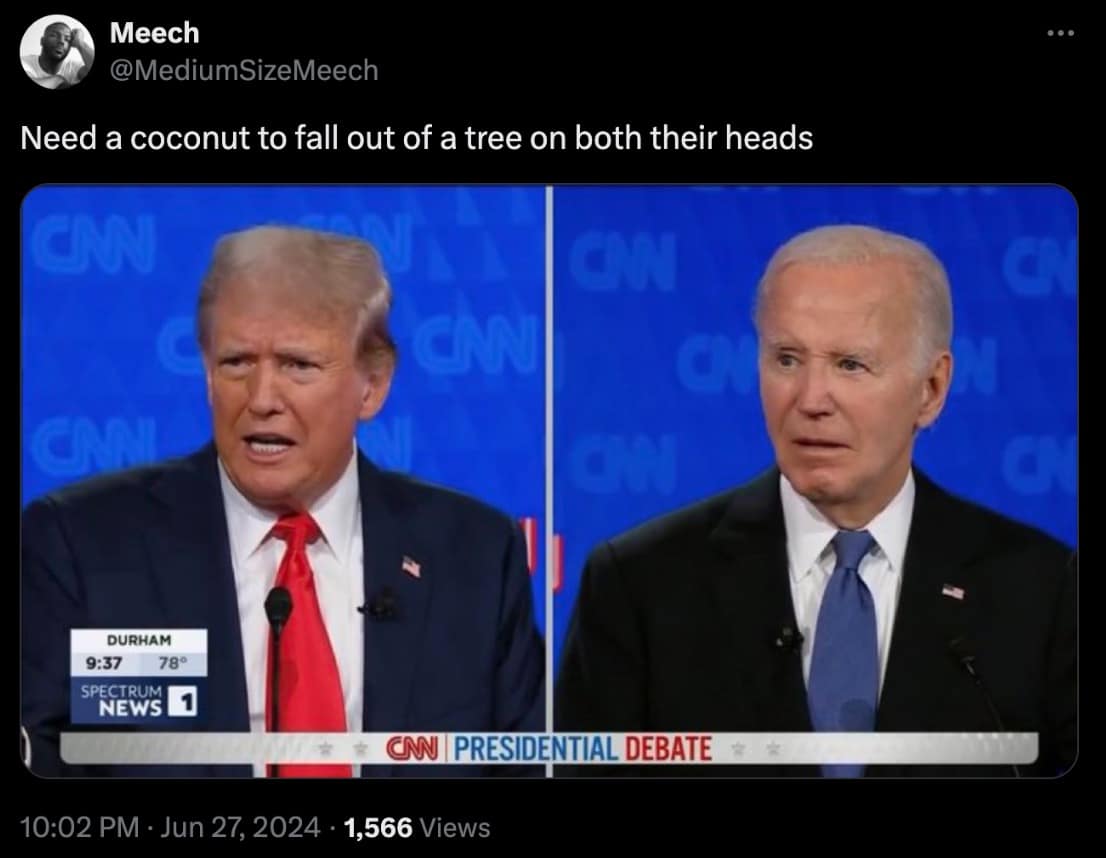Viewport: 1106px width, 858px height.
Task: View the 1,566 Views count
Action: (x=417, y=827)
